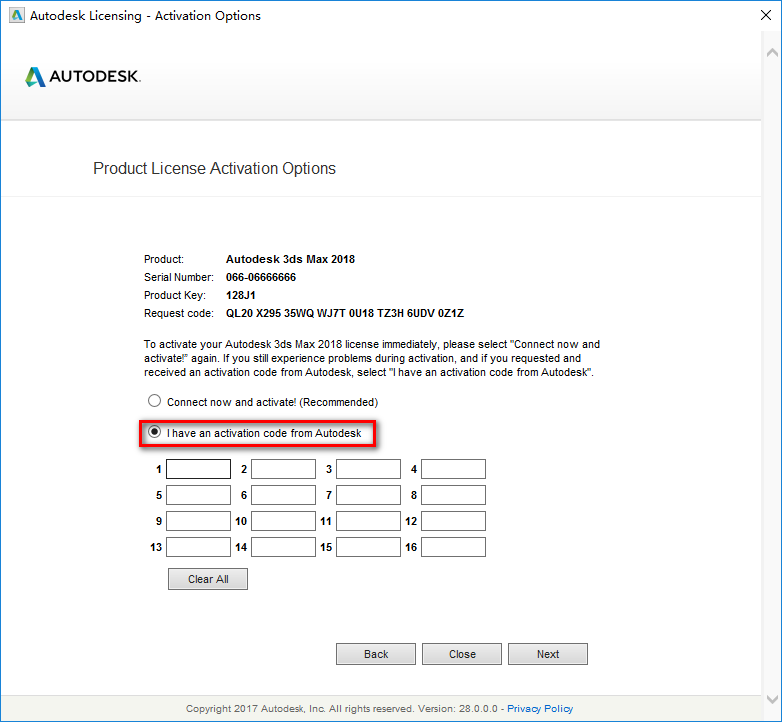The height and width of the screenshot is (722, 782).
Task: Click activation code field 6
Action: click(283, 495)
